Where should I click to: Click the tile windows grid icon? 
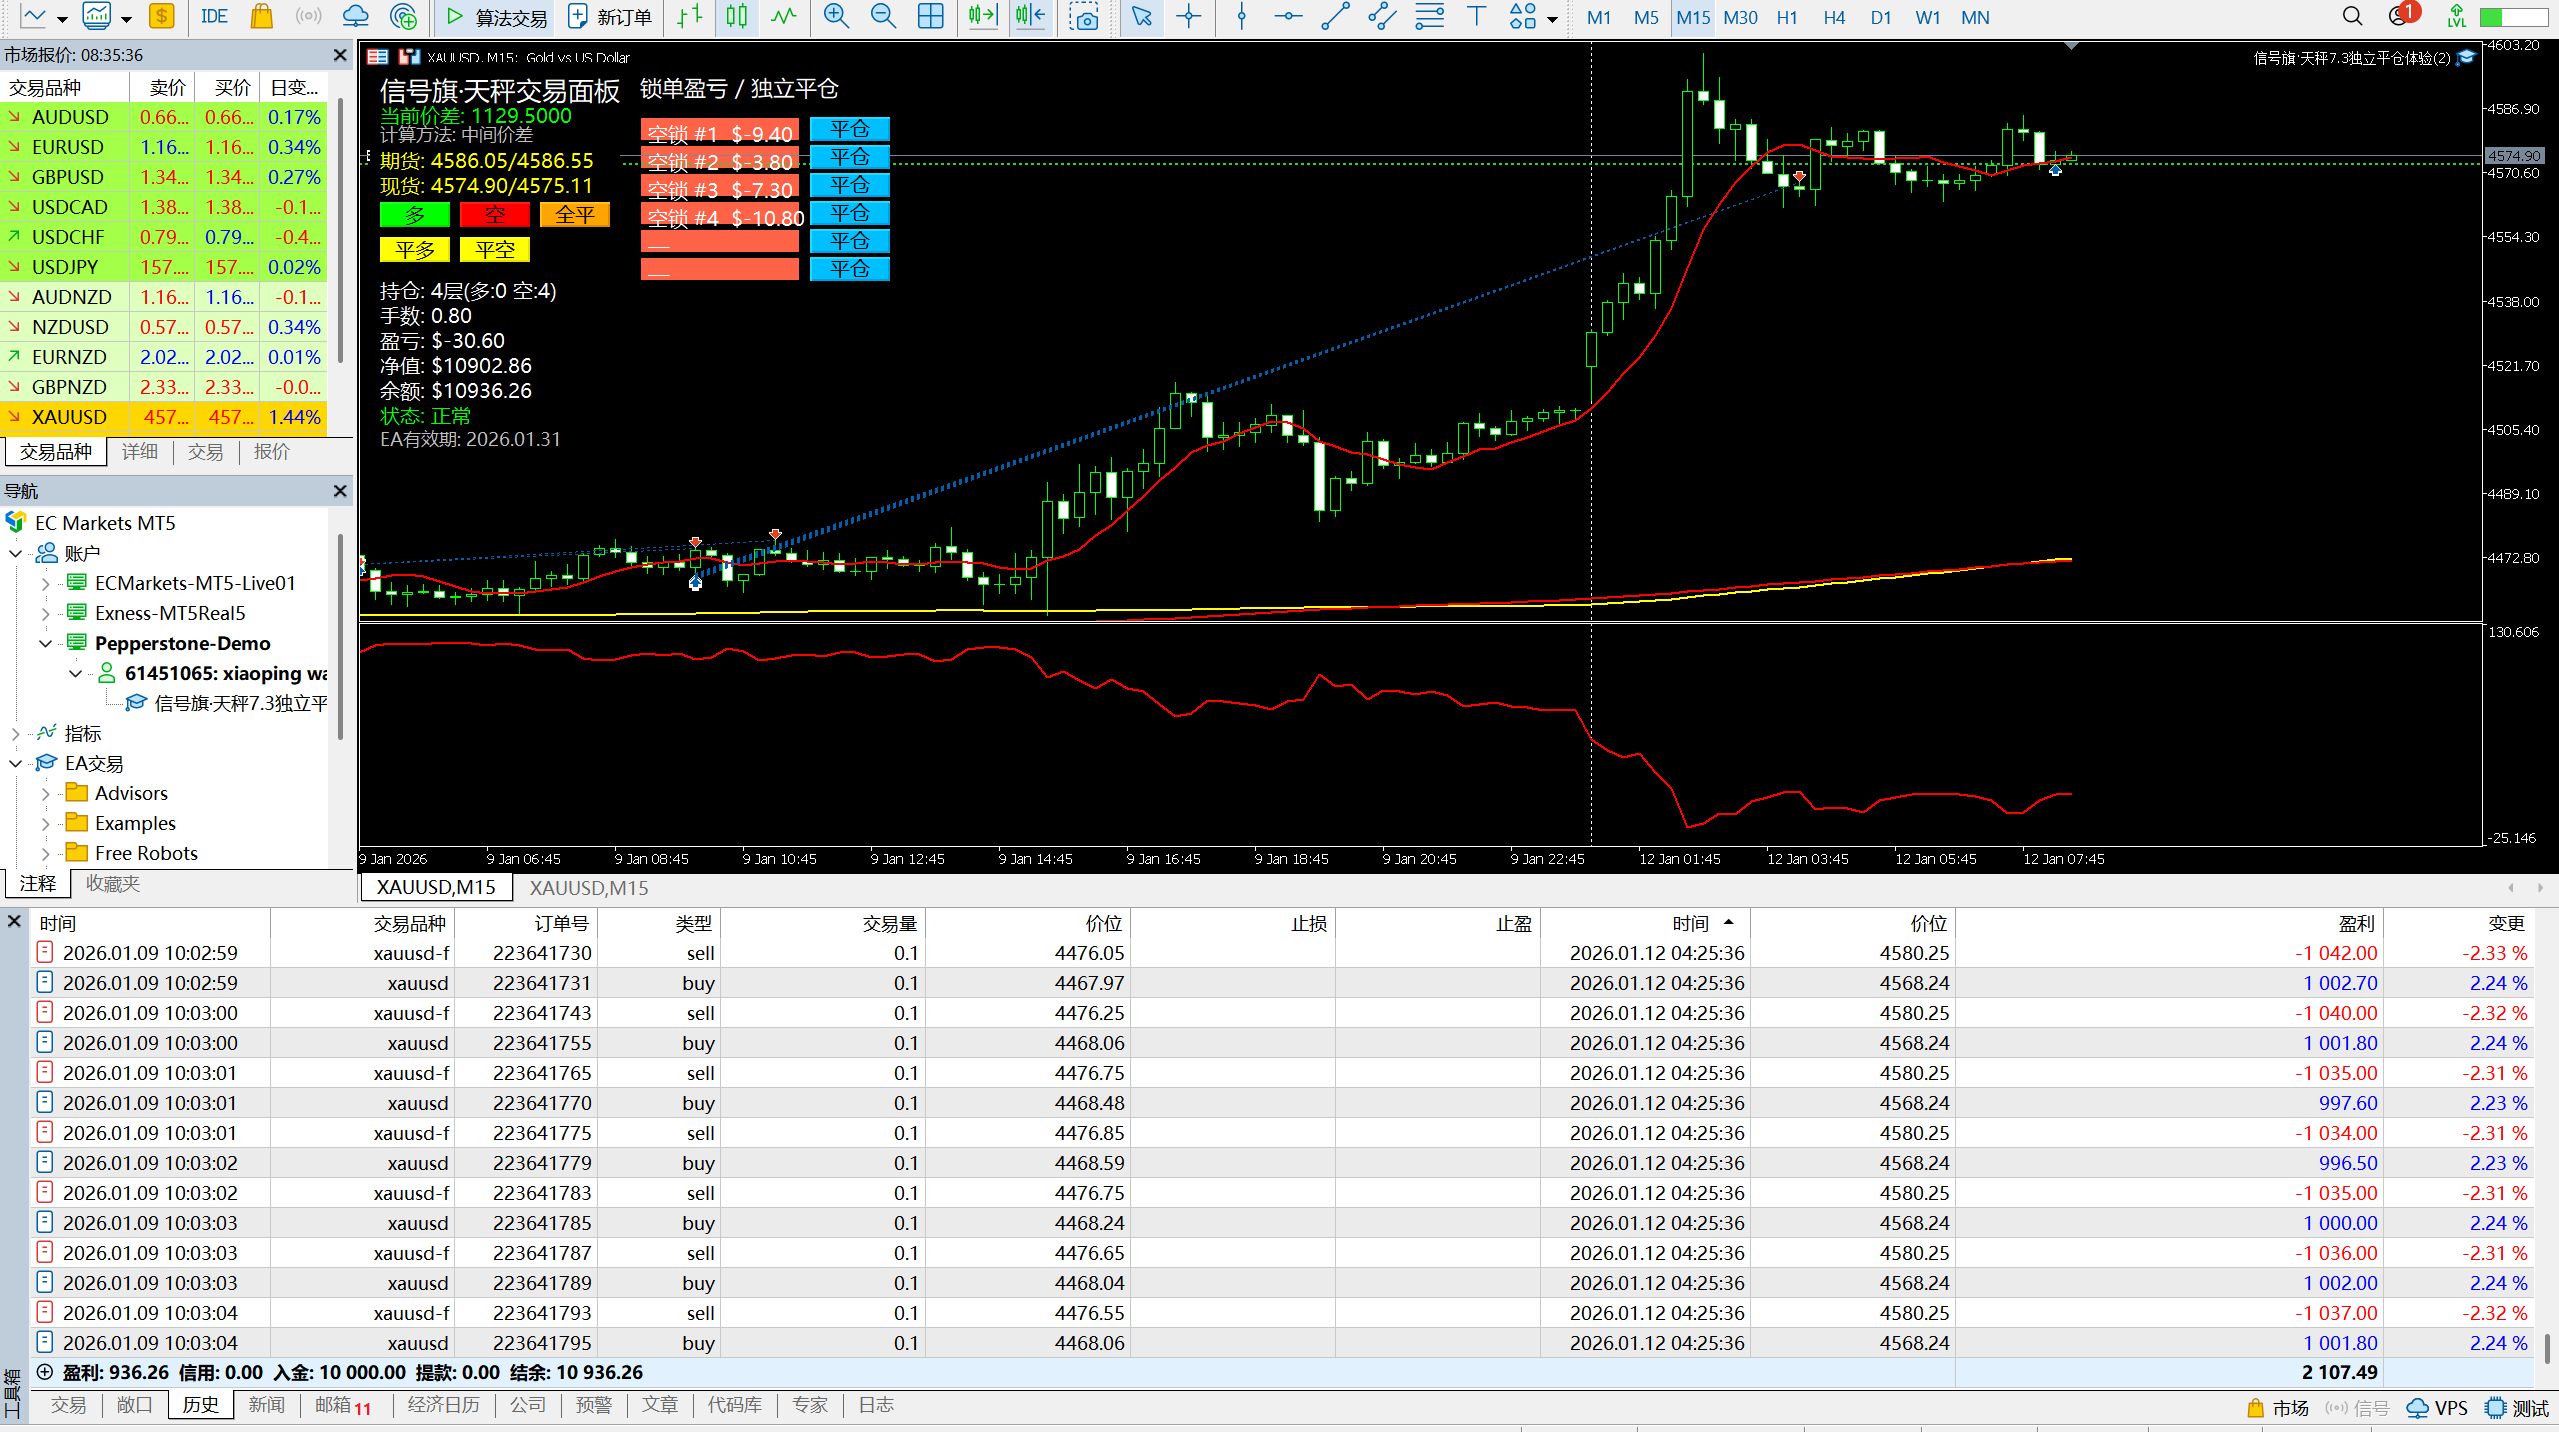click(930, 16)
